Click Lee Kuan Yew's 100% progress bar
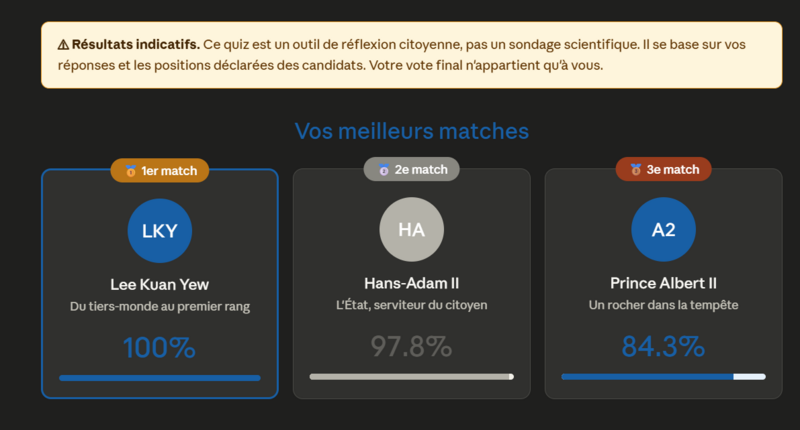This screenshot has width=800, height=430. [160, 378]
